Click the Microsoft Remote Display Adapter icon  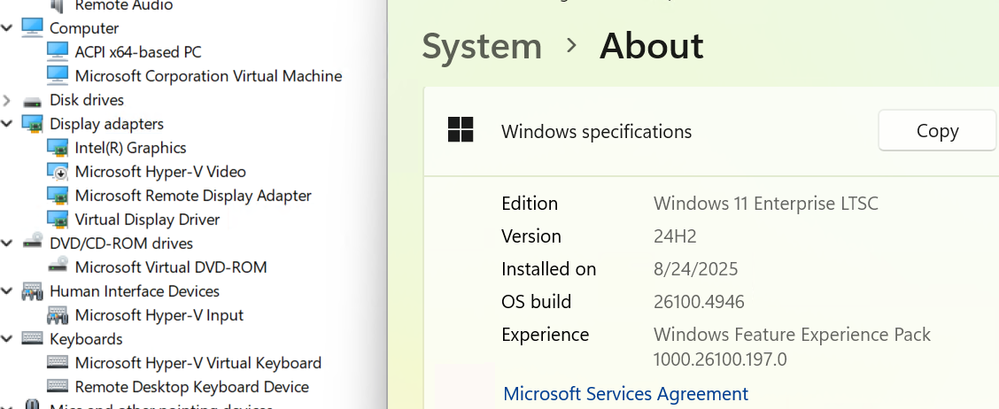coord(58,196)
